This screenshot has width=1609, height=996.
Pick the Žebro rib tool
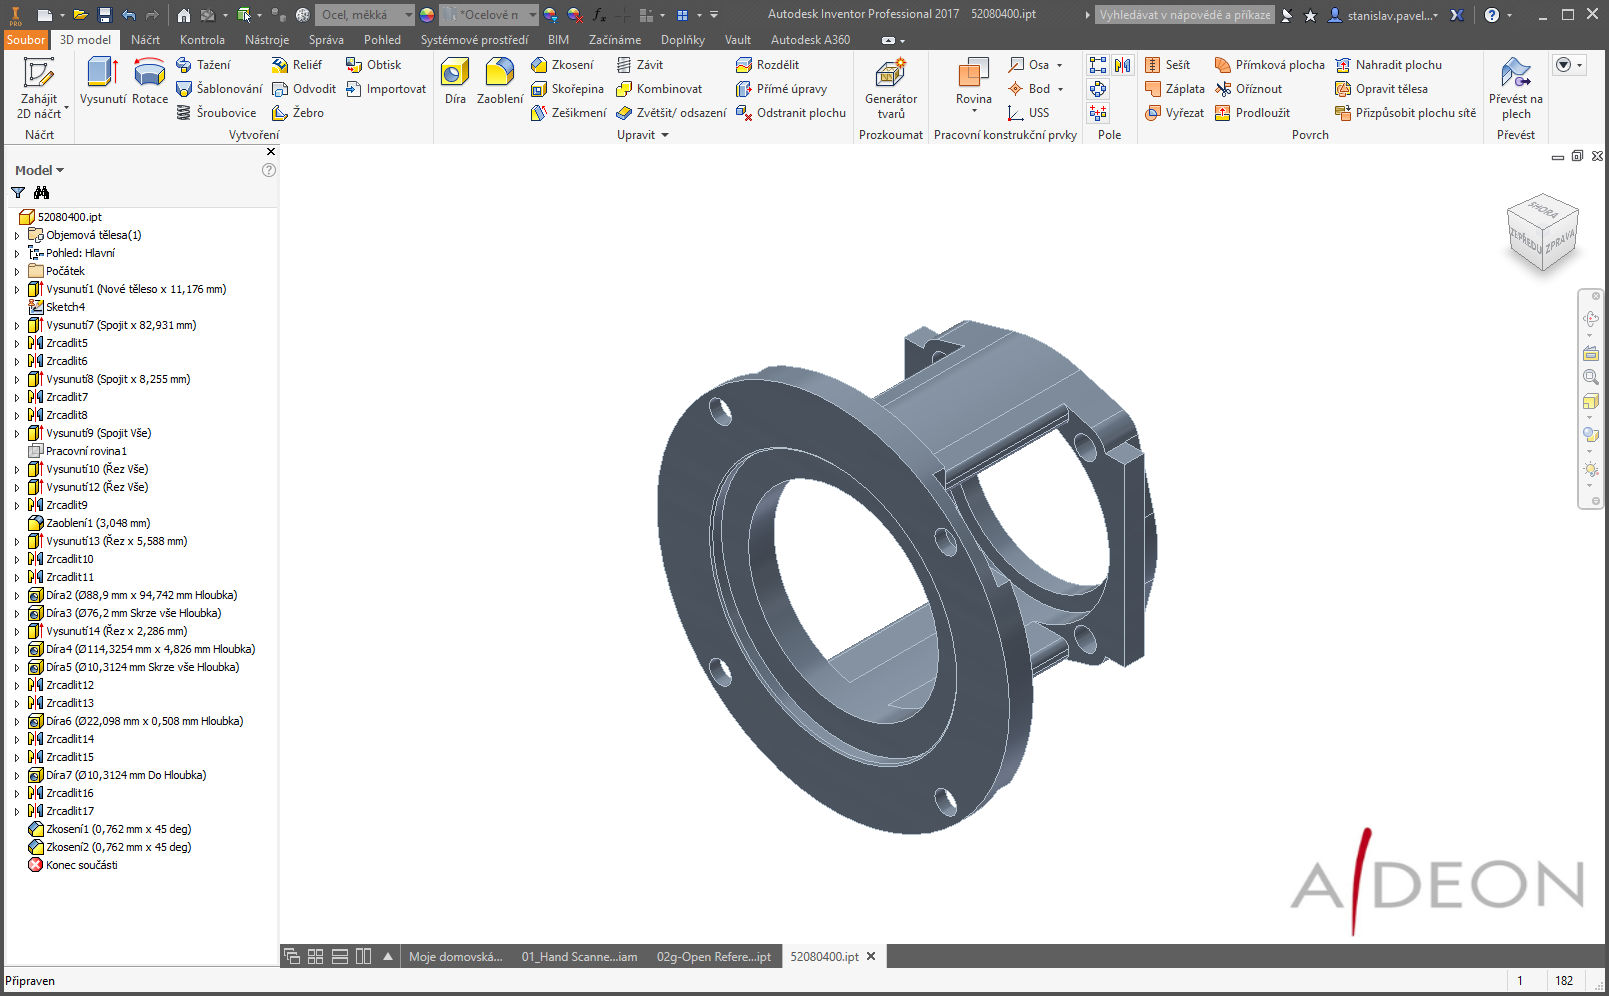pos(298,113)
